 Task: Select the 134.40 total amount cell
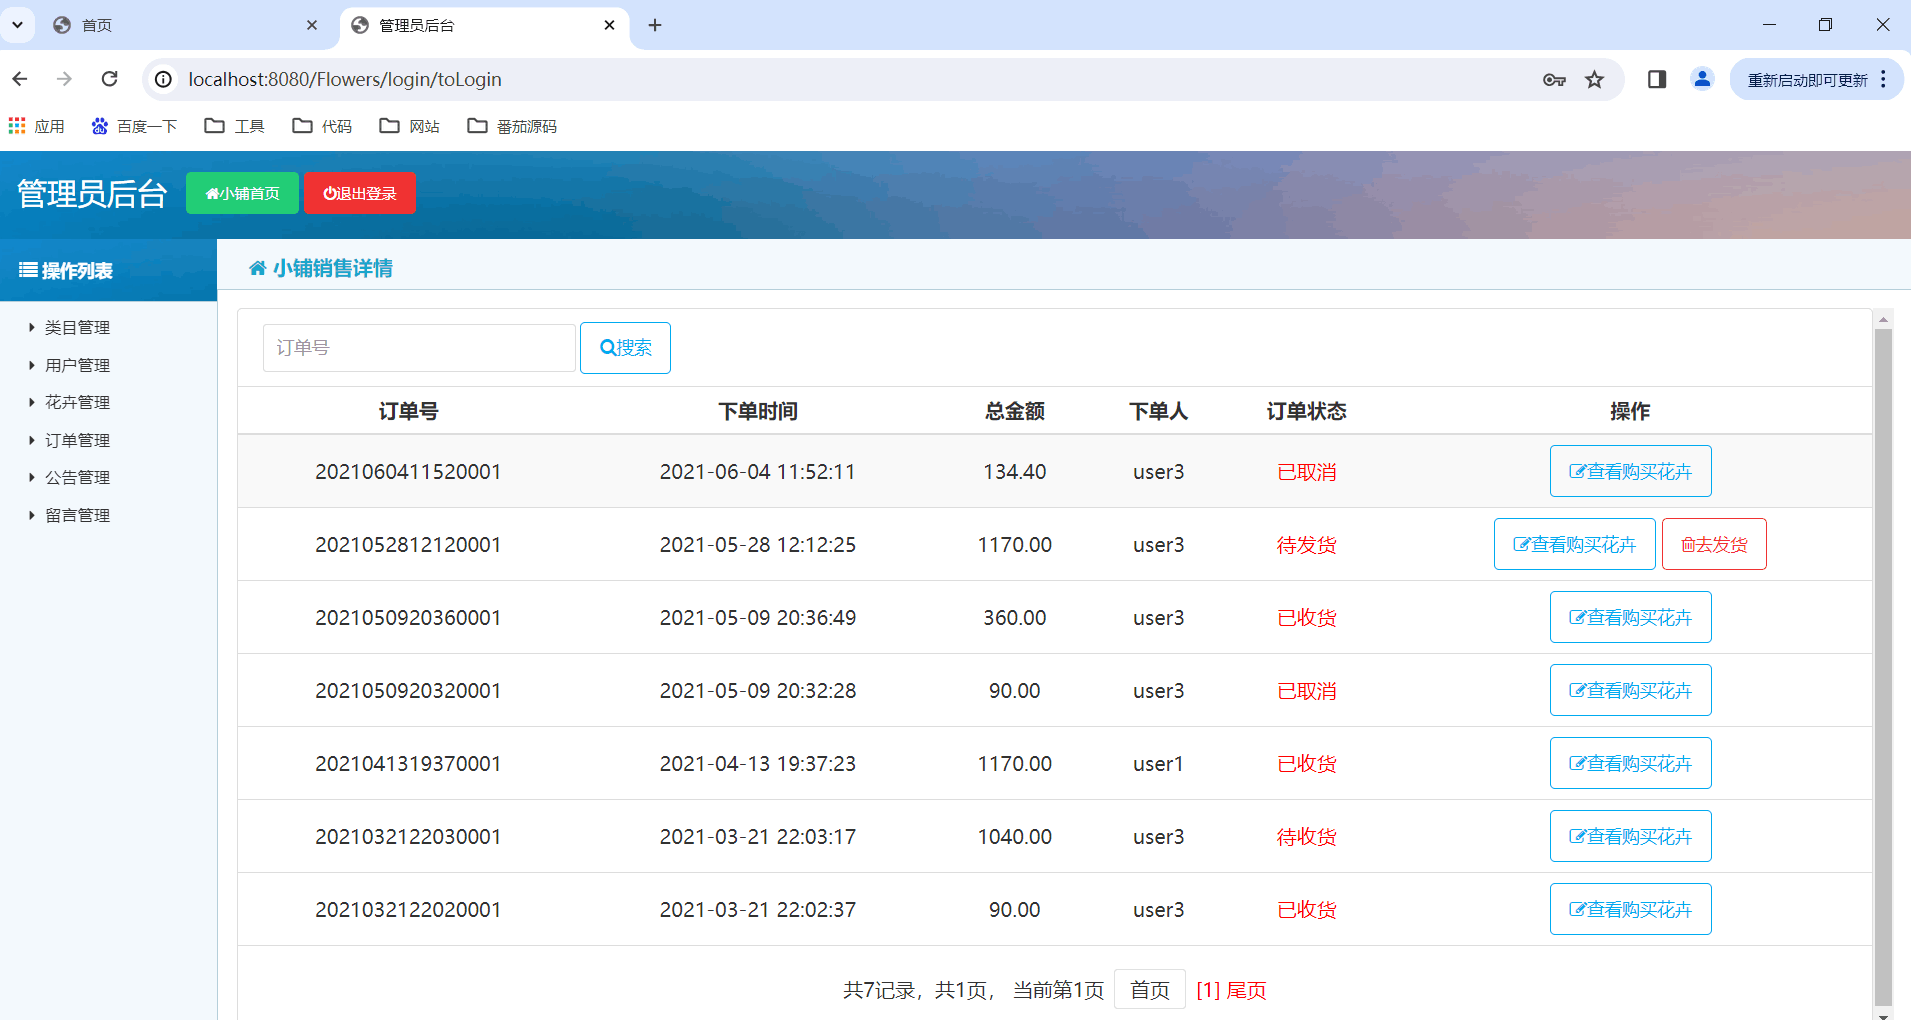tap(1015, 472)
